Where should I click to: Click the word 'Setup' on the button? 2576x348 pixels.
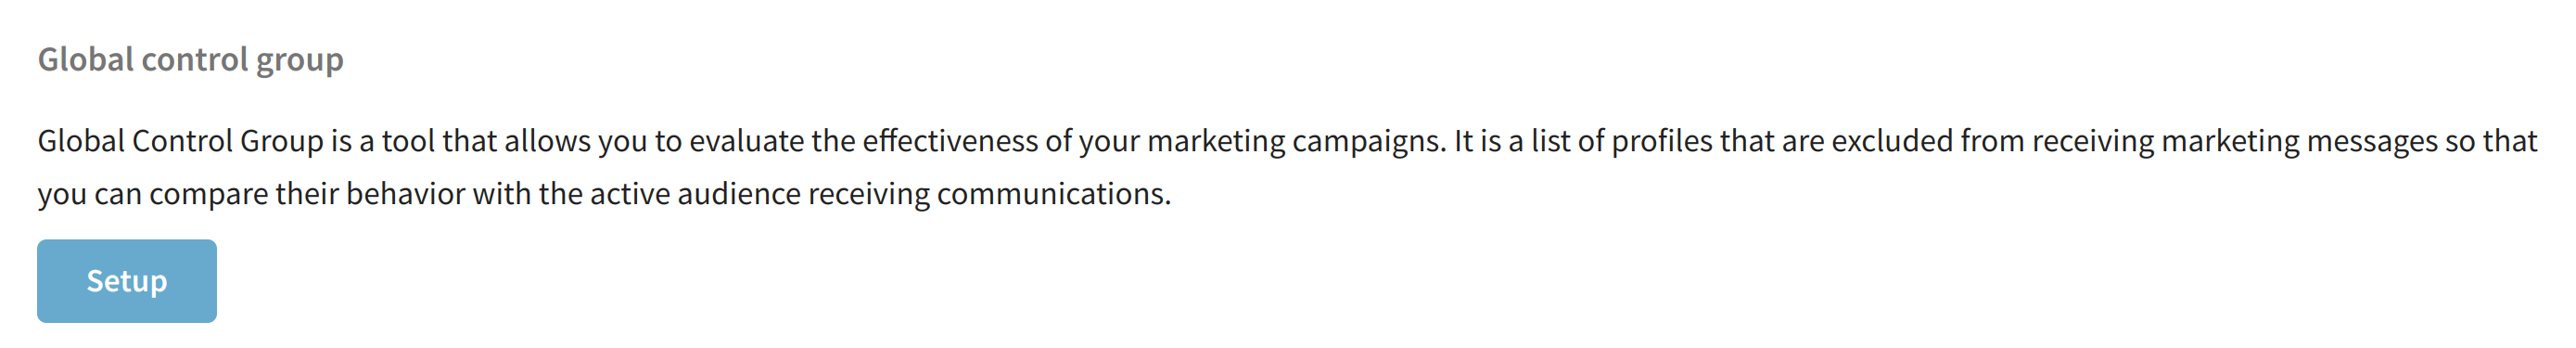pos(127,281)
